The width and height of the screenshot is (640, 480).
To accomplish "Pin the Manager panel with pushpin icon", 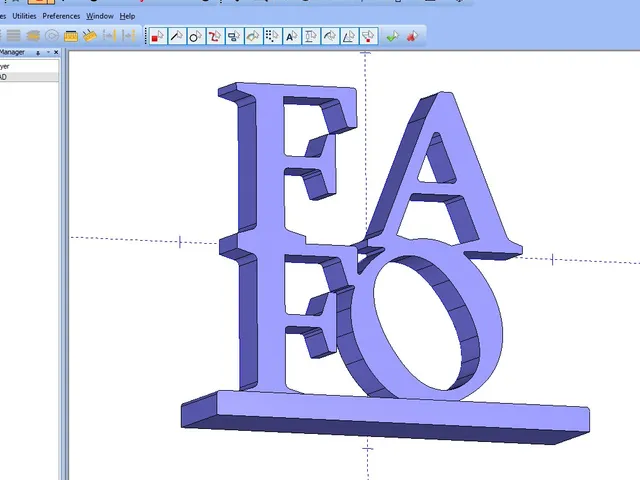I will [x=38, y=53].
